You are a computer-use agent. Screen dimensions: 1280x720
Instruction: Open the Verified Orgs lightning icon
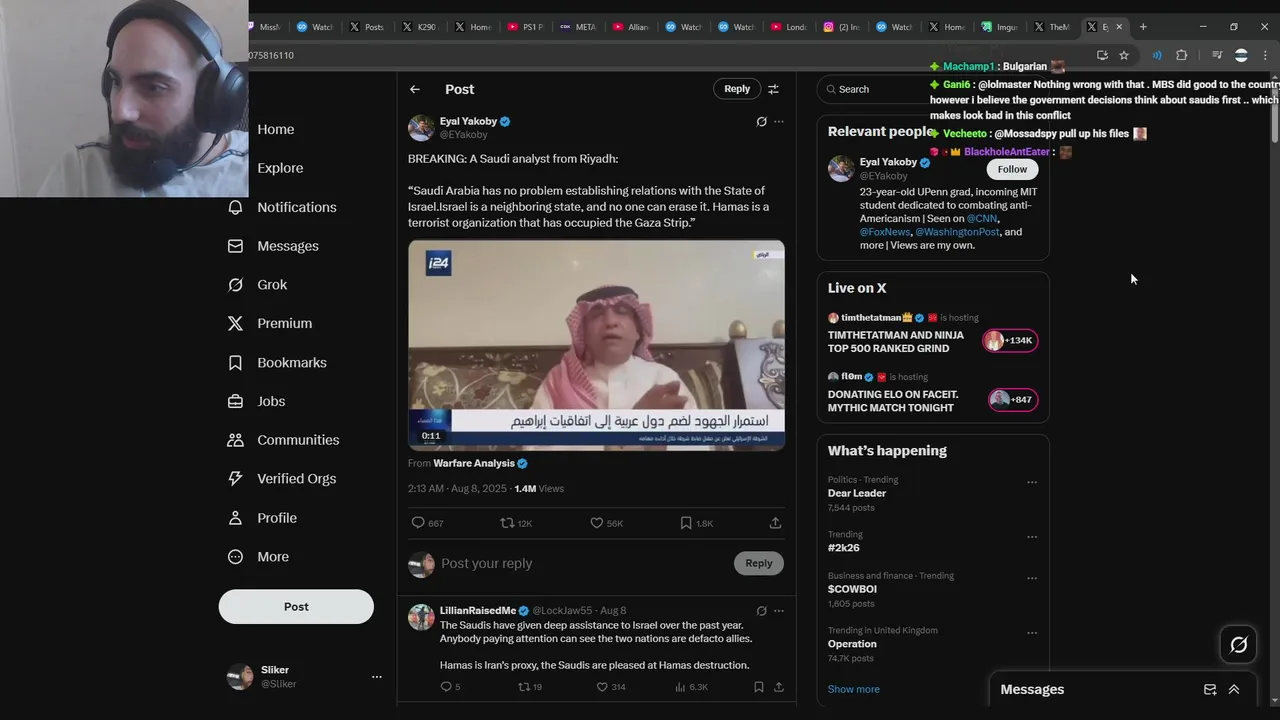pos(235,479)
